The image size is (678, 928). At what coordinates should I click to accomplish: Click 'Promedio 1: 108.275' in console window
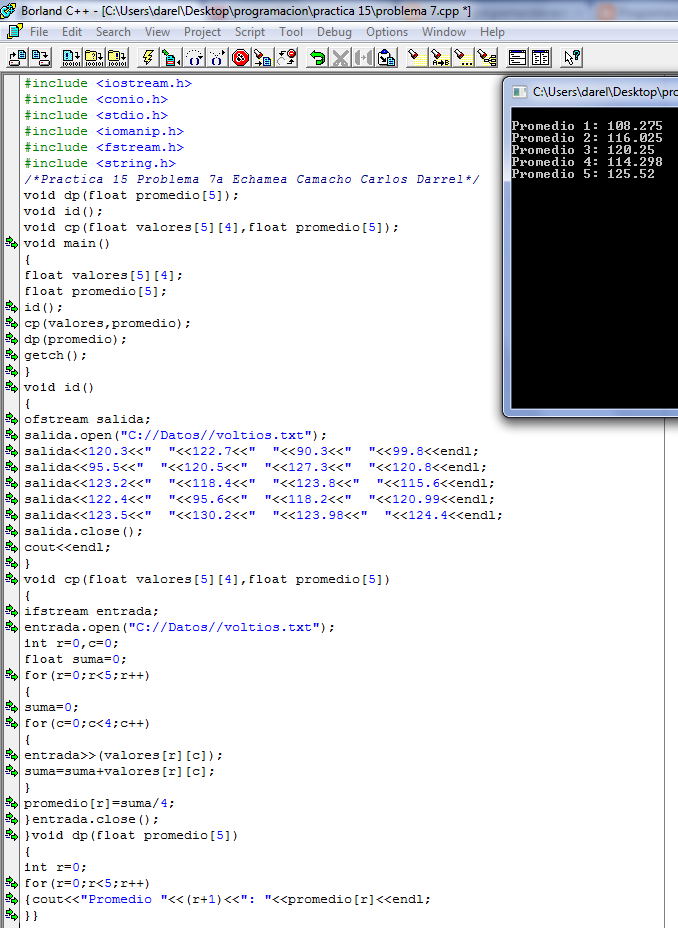tap(587, 125)
